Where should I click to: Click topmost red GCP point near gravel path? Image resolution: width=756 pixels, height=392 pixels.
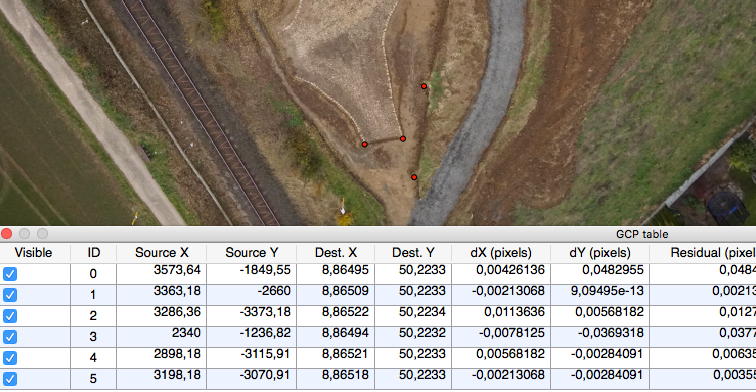point(424,86)
